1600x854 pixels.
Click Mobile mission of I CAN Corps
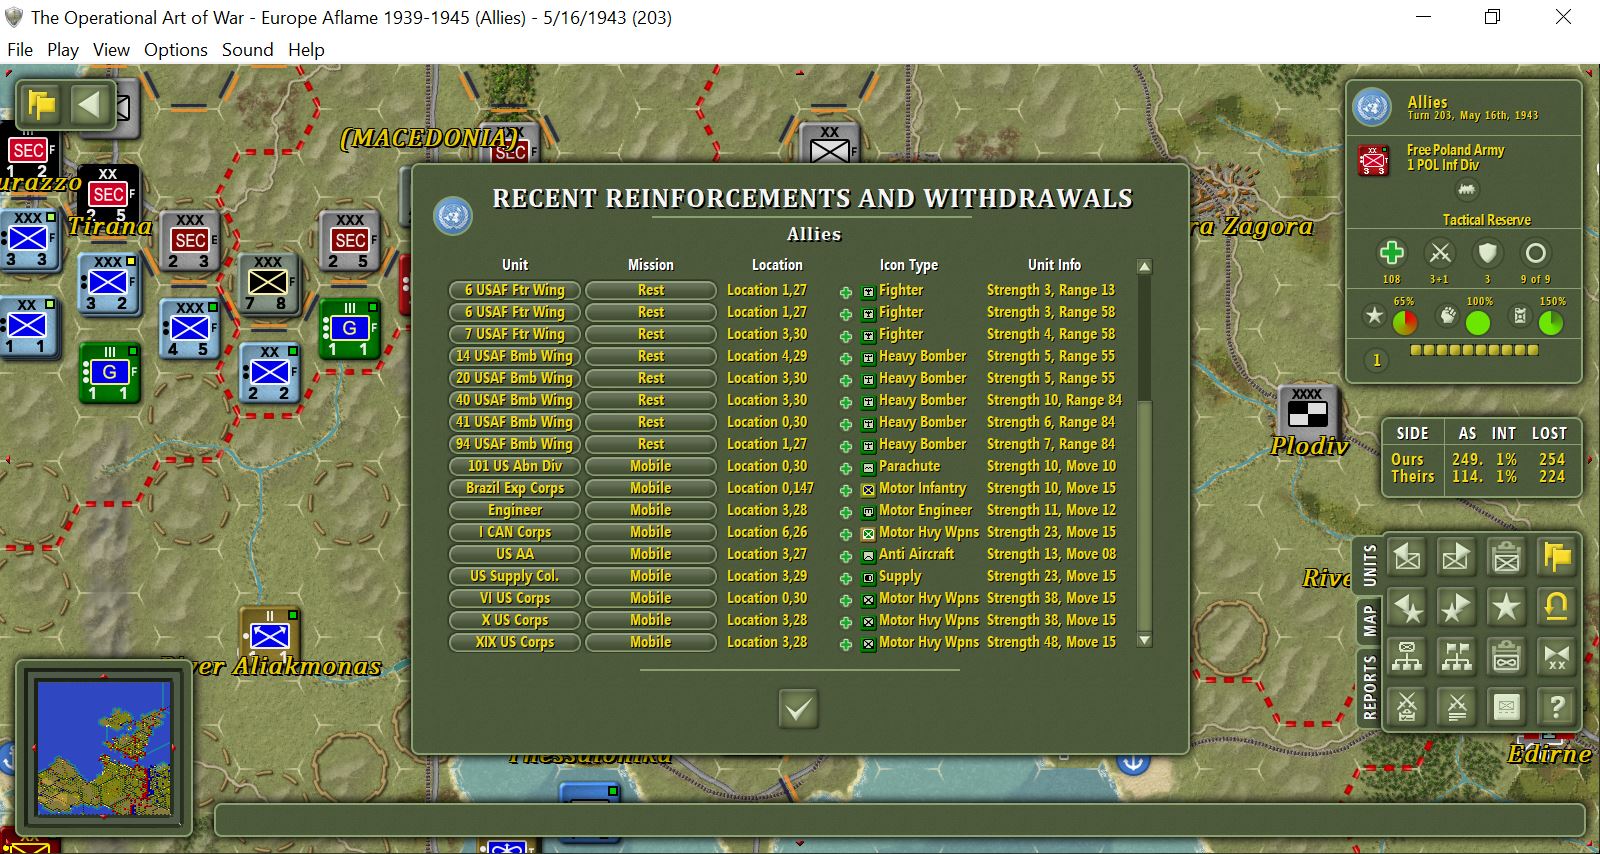(x=651, y=532)
